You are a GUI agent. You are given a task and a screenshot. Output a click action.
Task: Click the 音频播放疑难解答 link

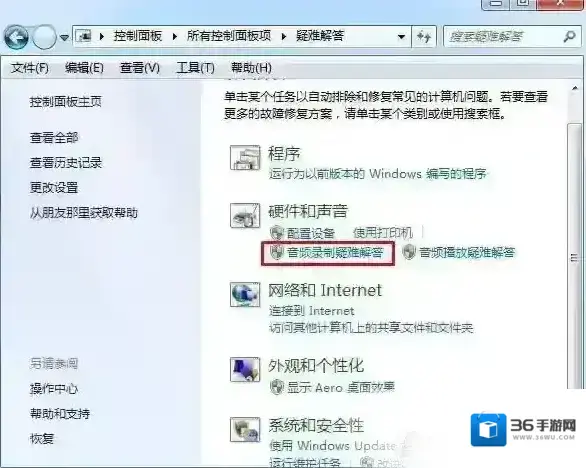click(x=467, y=253)
